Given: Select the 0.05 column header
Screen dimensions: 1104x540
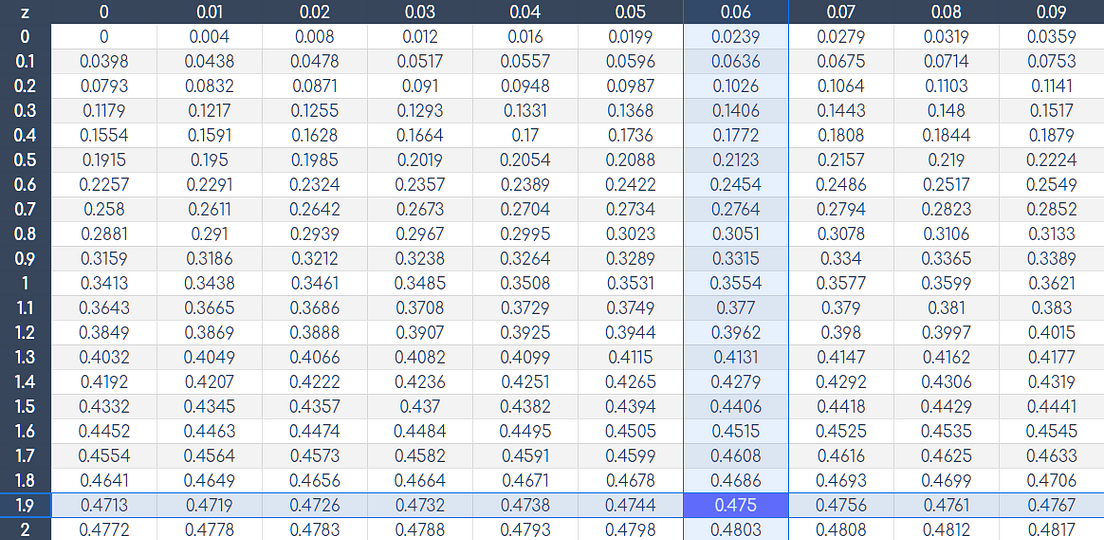Looking at the screenshot, I should coord(630,12).
